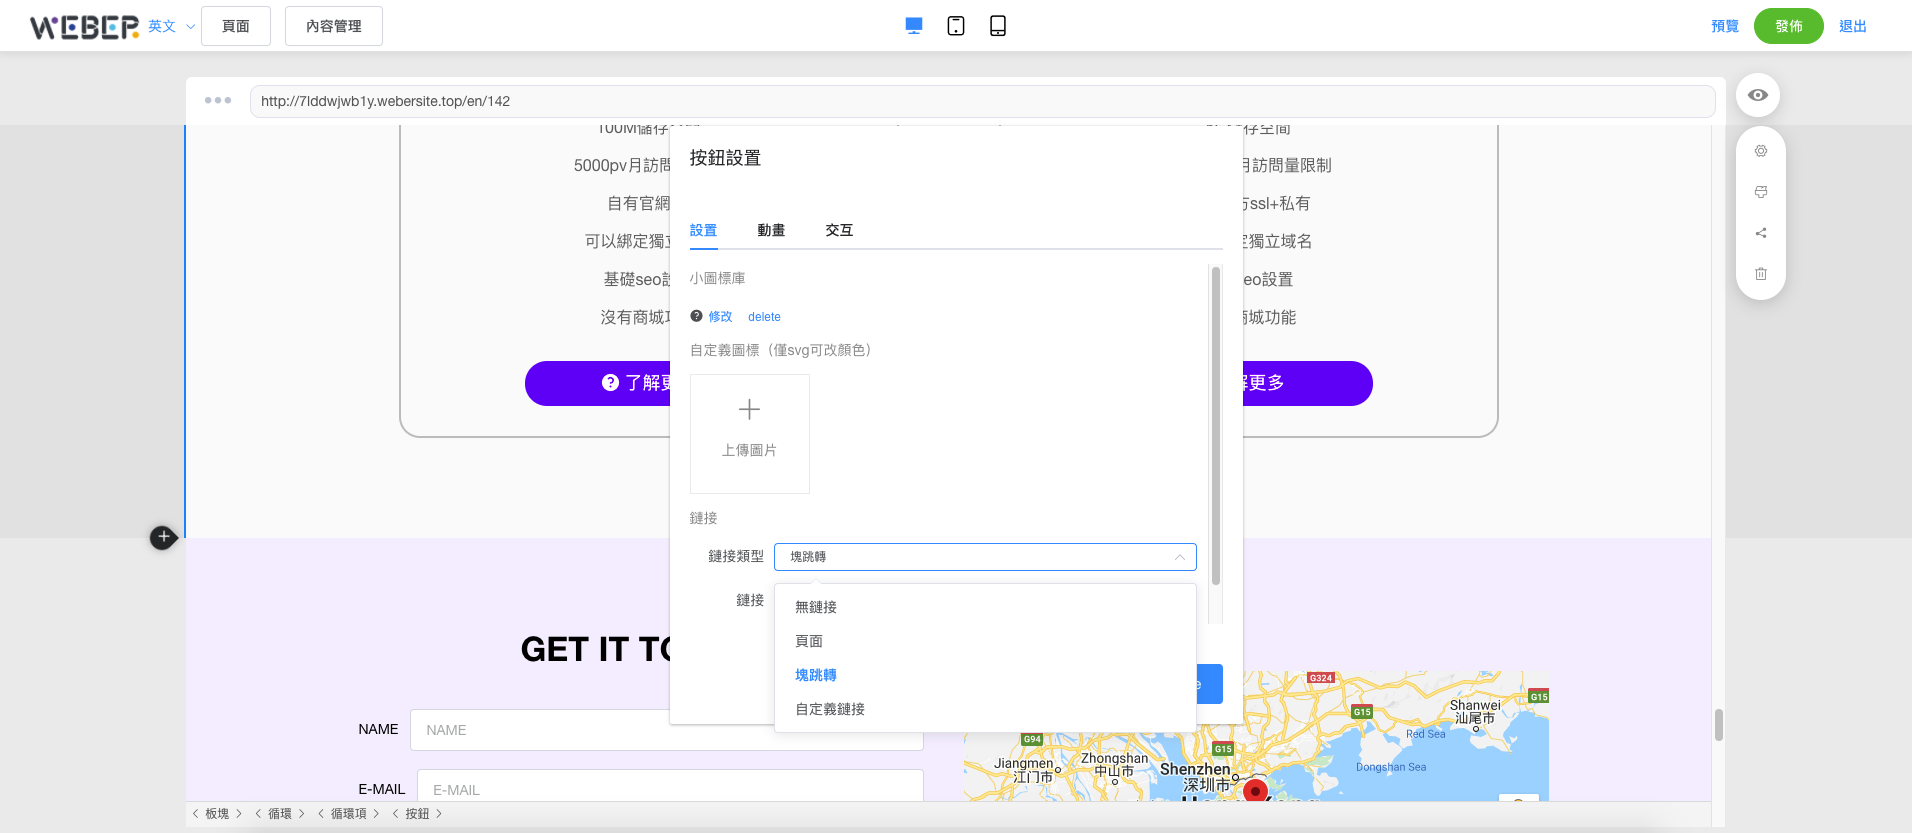Click the WEBER logo
The height and width of the screenshot is (833, 1912).
[x=84, y=26]
